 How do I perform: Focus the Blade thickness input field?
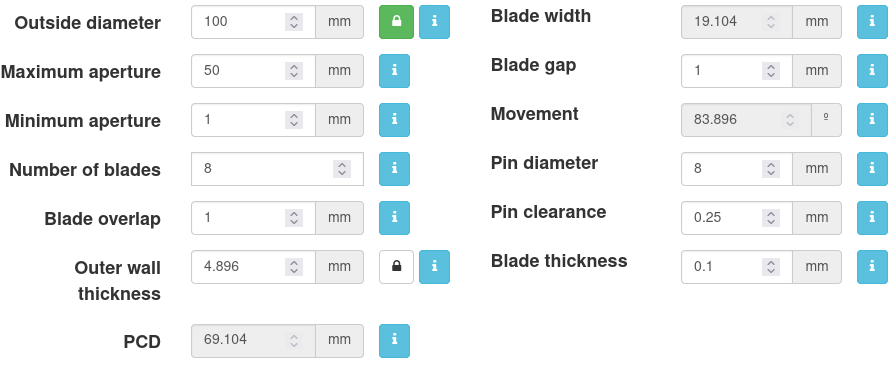737,267
